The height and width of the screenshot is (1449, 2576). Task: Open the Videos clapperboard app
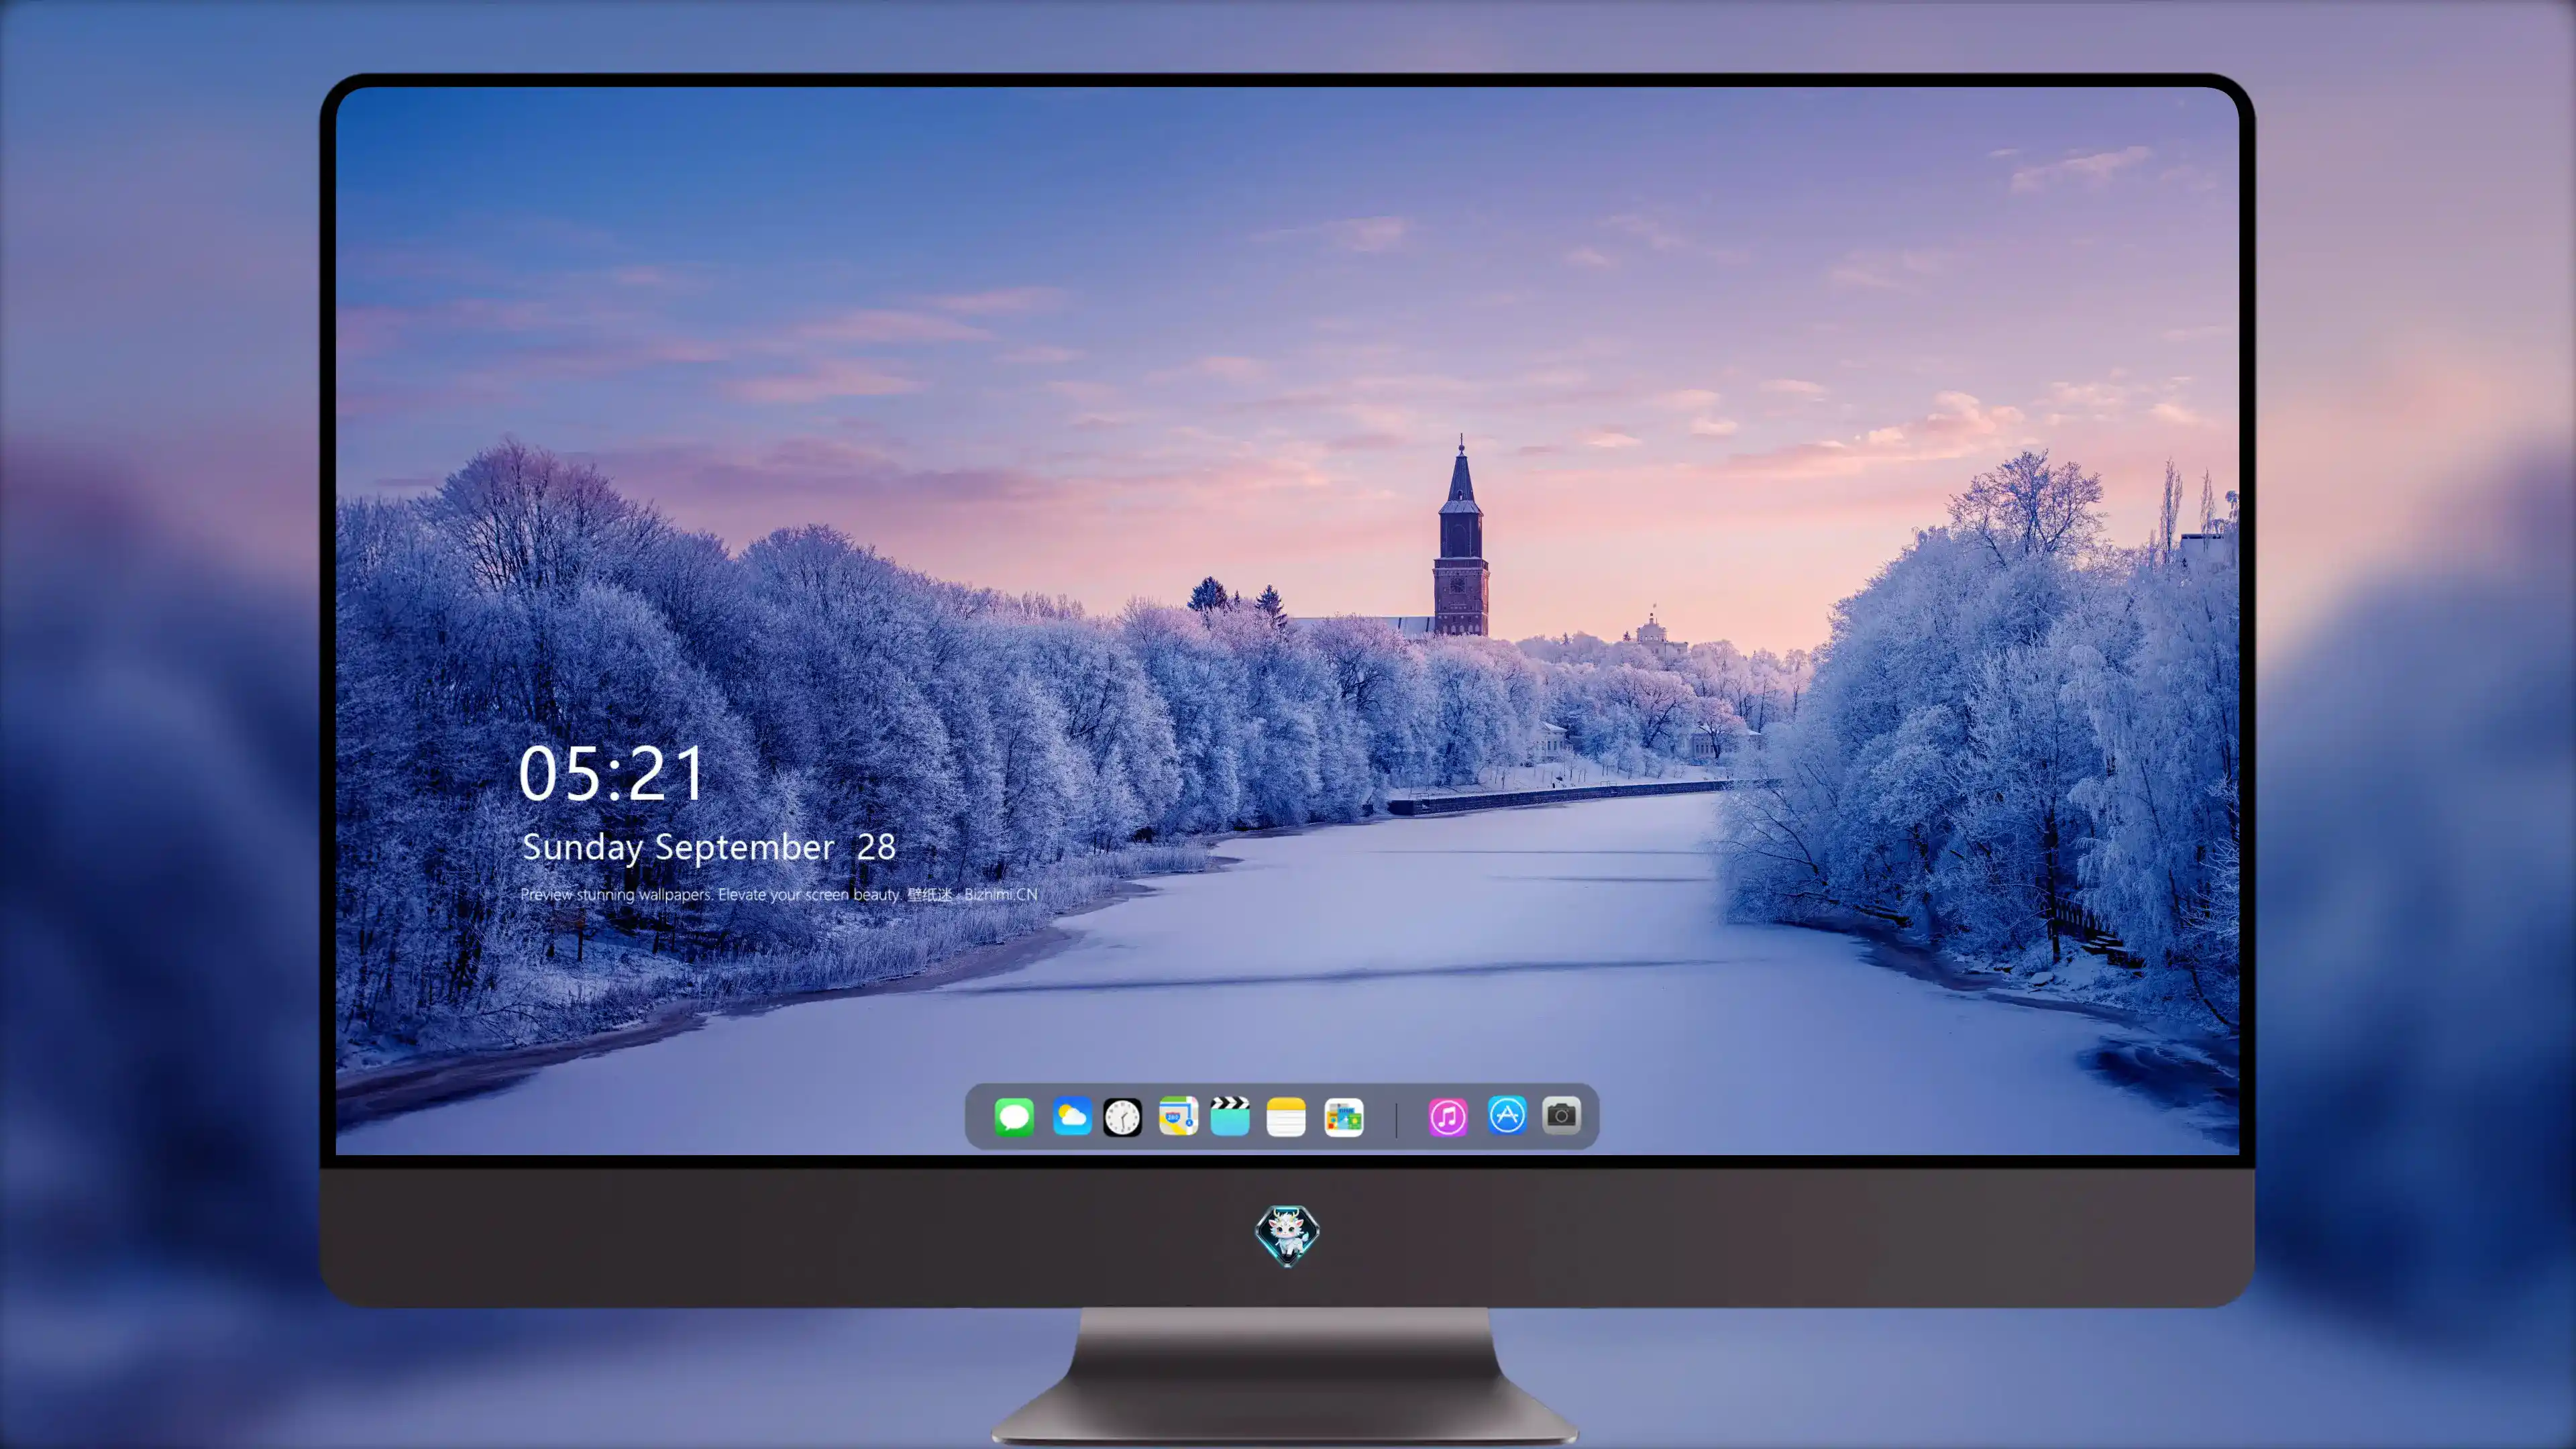(1230, 1116)
